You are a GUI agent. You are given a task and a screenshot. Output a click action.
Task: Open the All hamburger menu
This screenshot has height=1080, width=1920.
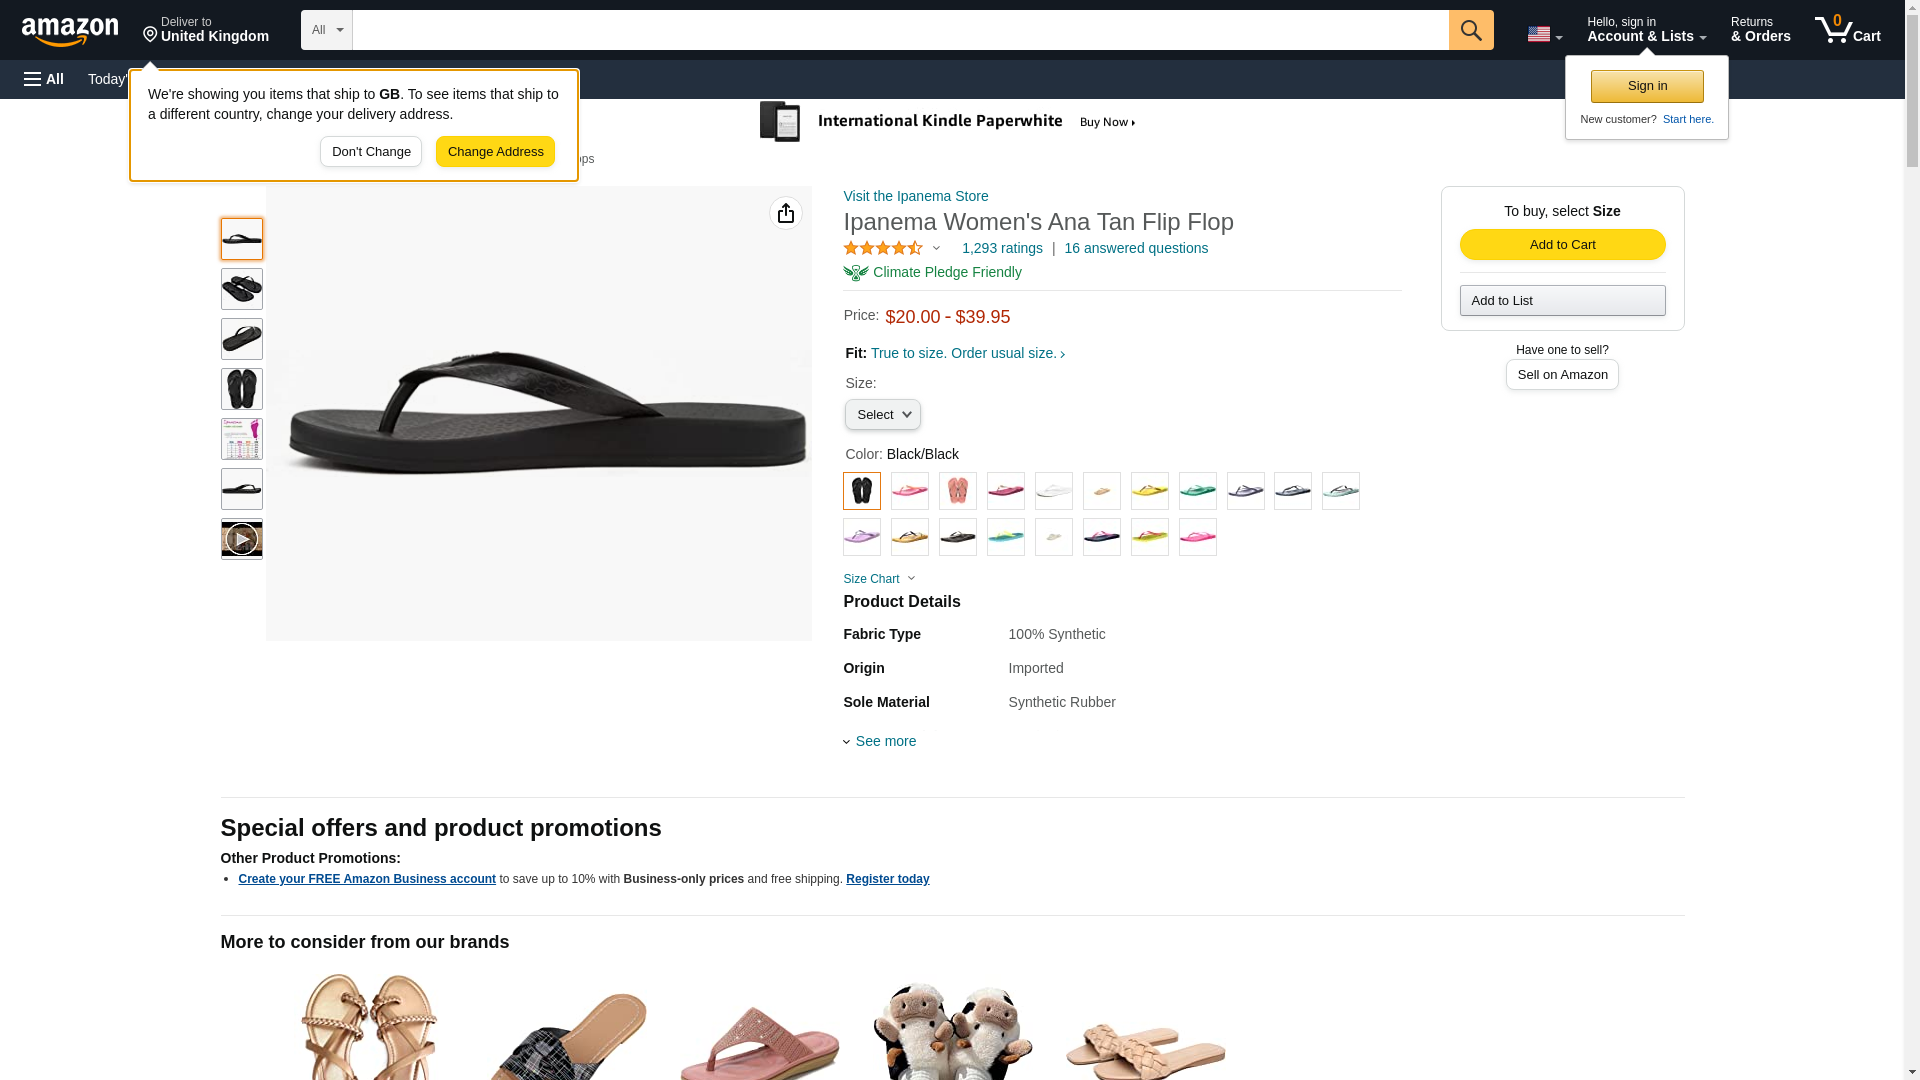point(44,79)
